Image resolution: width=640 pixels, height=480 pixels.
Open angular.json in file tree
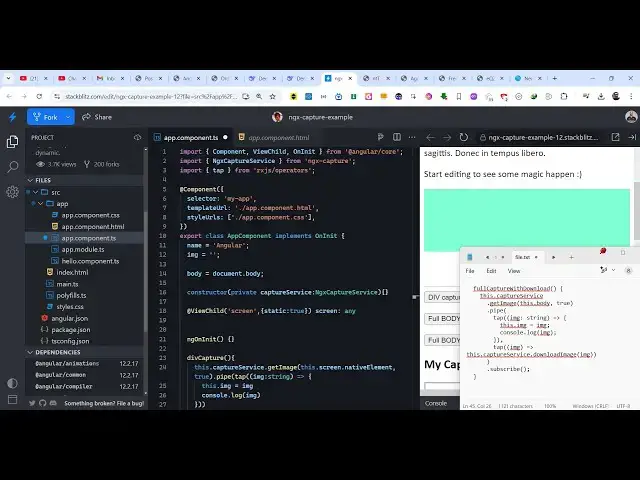[x=69, y=318]
